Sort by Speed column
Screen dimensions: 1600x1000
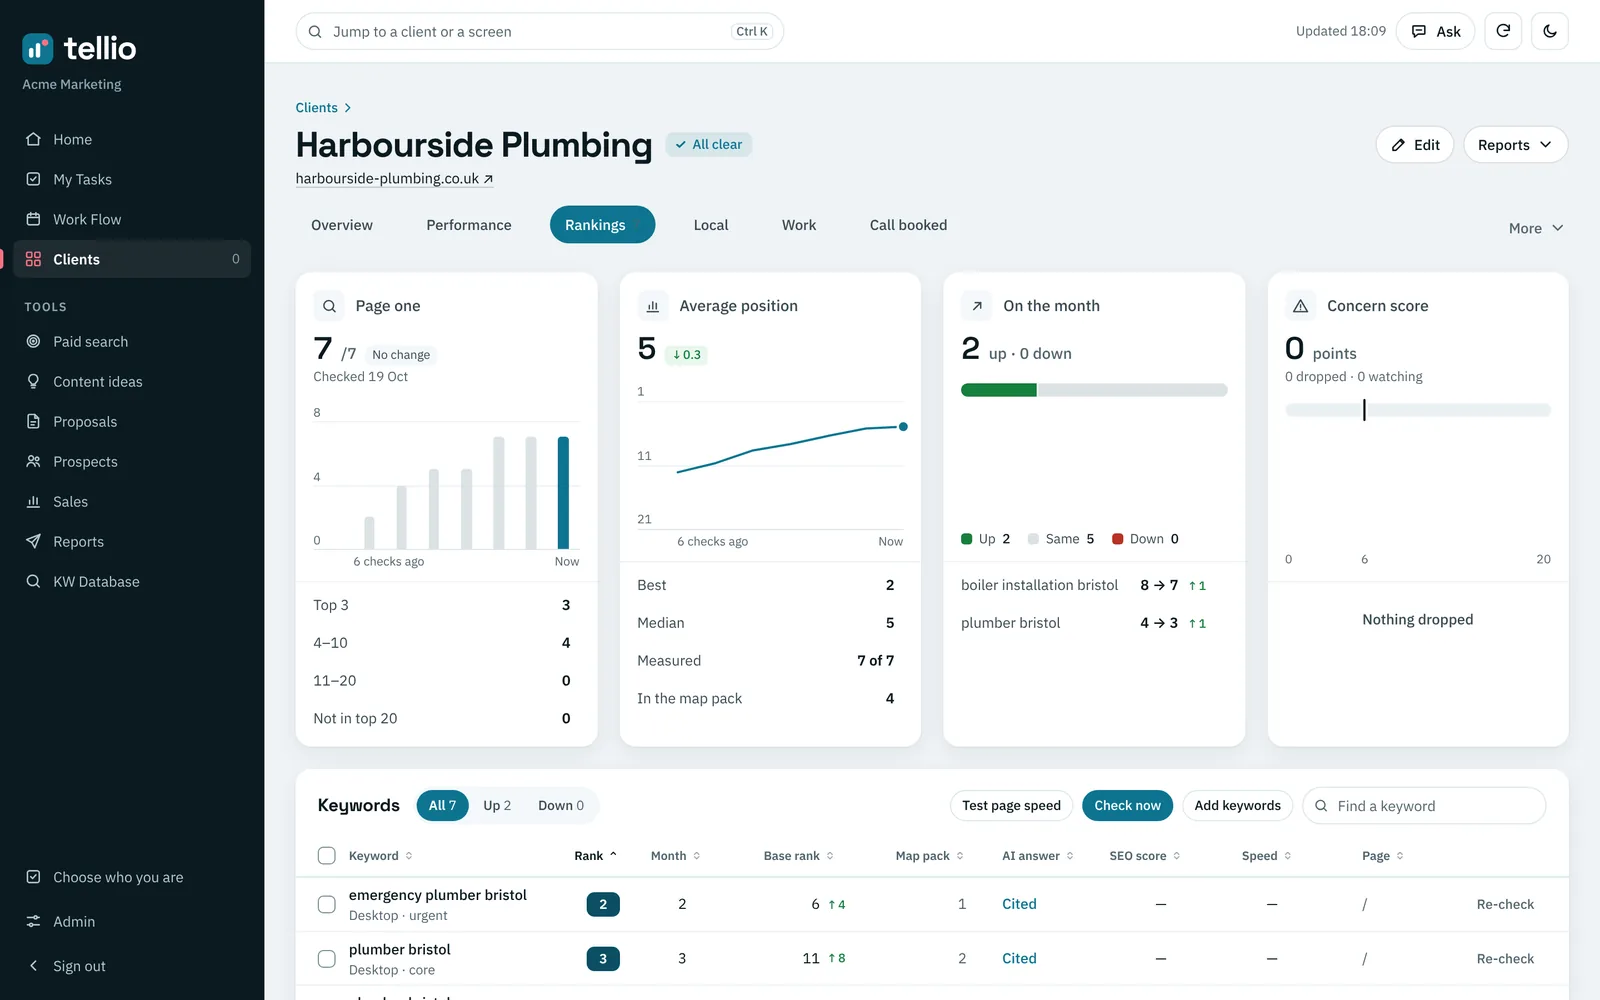click(1267, 856)
